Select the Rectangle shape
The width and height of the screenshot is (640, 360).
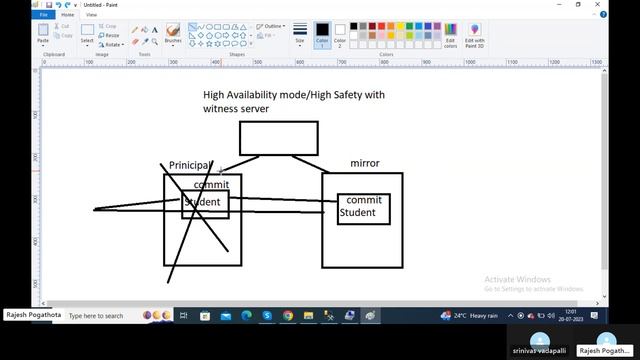[218, 27]
